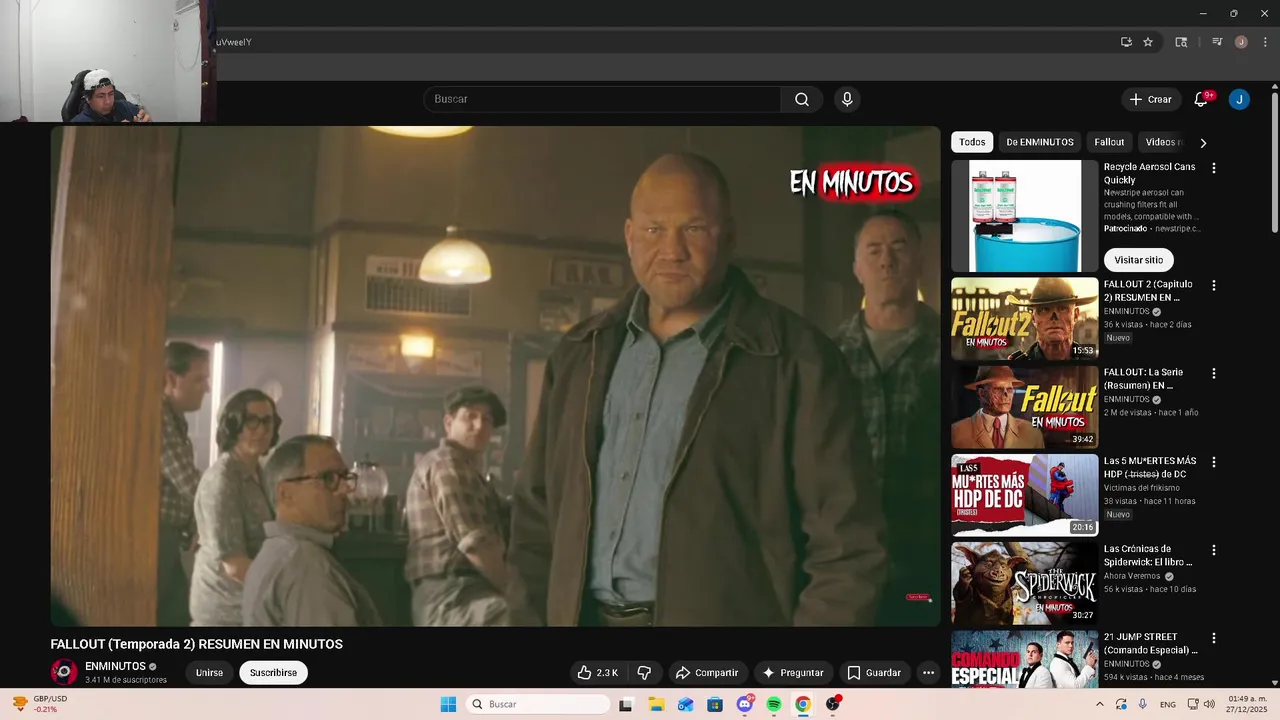Open options for FALLOUT 2 (Capítulo 2) video
Screen dimensions: 1280x720
(x=1214, y=286)
